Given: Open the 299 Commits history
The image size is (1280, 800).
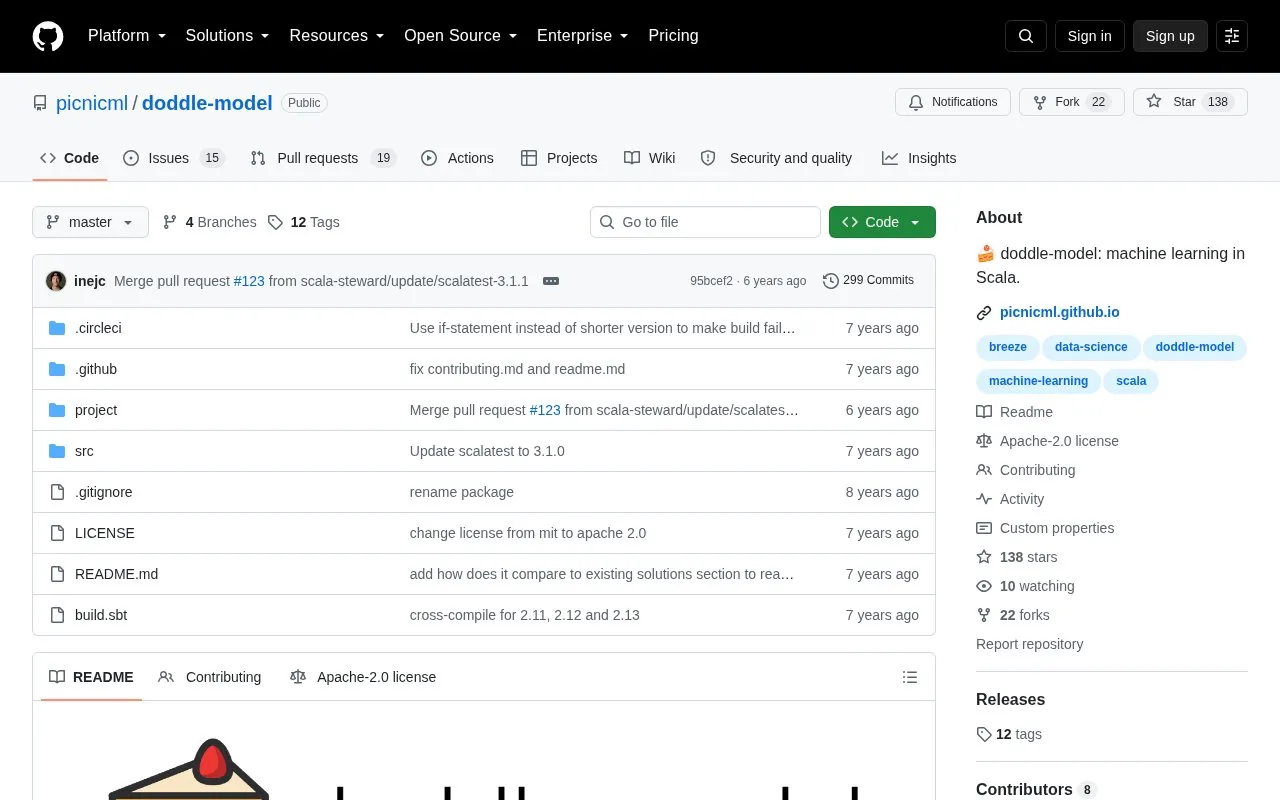Looking at the screenshot, I should [x=868, y=281].
